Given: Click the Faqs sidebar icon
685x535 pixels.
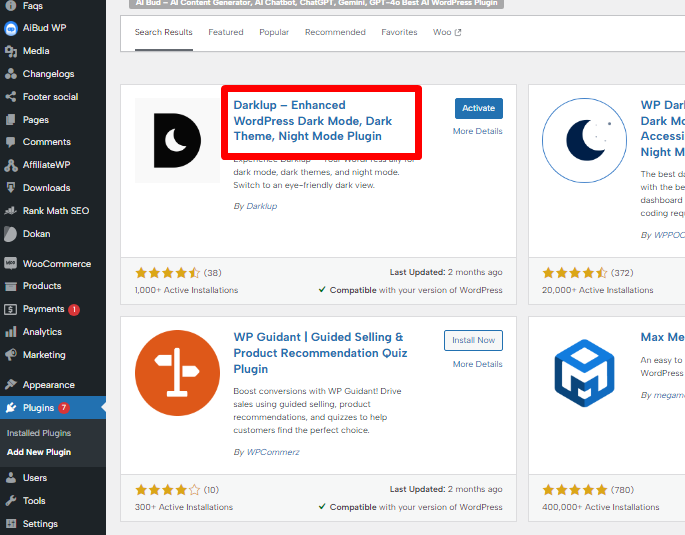Looking at the screenshot, I should click(10, 6).
